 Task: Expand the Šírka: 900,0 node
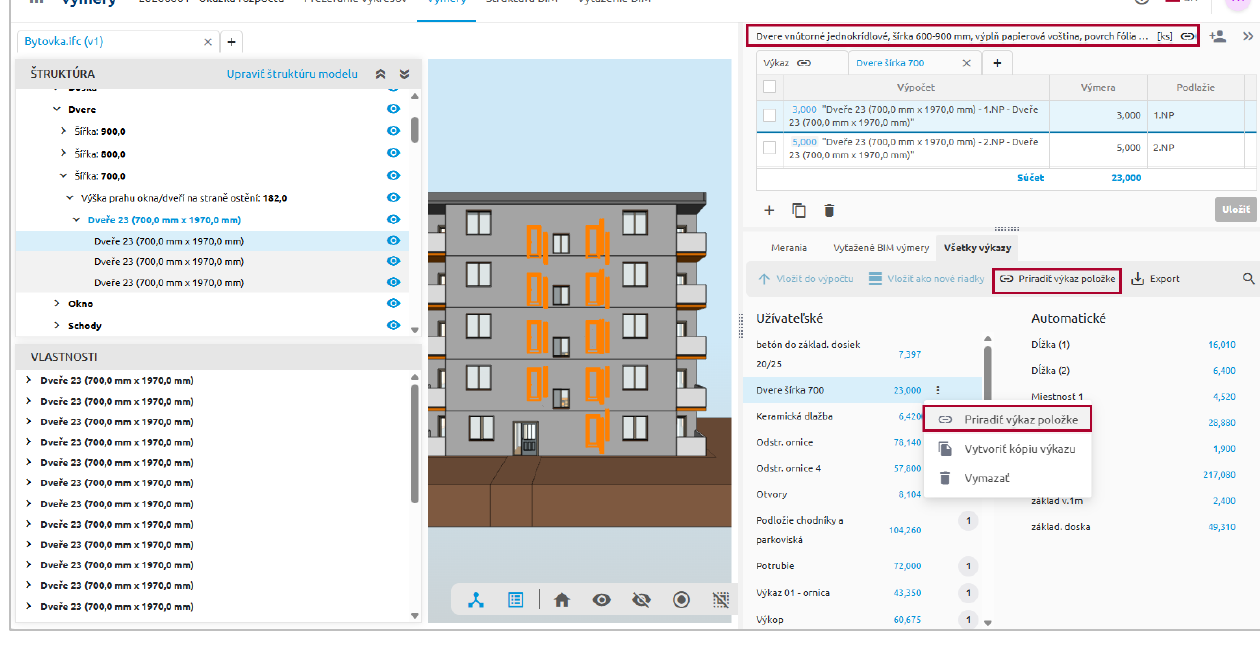pyautogui.click(x=64, y=131)
